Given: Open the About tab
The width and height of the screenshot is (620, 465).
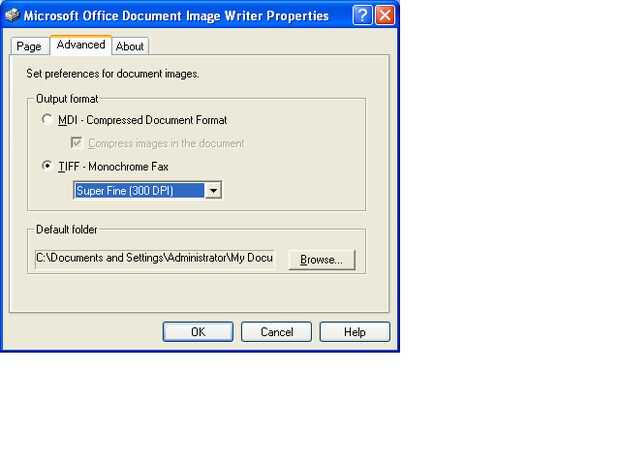Looking at the screenshot, I should pyautogui.click(x=130, y=47).
